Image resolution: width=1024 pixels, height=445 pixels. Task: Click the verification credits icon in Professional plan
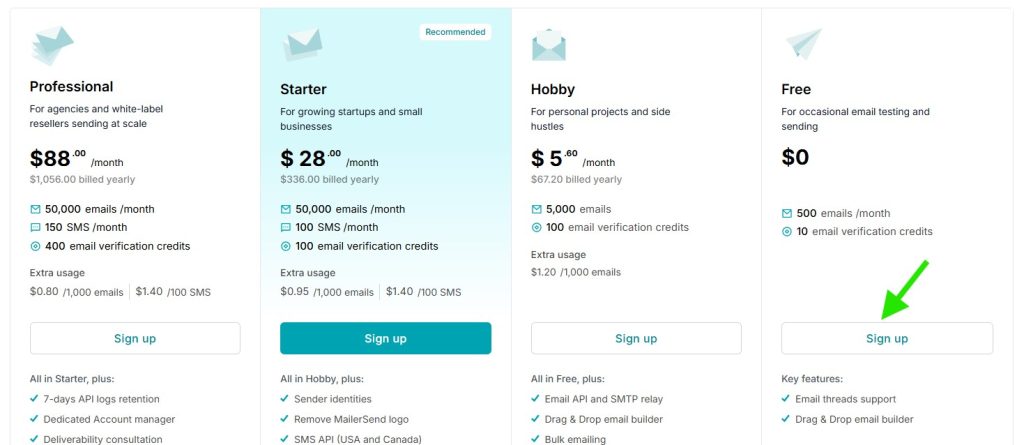[36, 246]
